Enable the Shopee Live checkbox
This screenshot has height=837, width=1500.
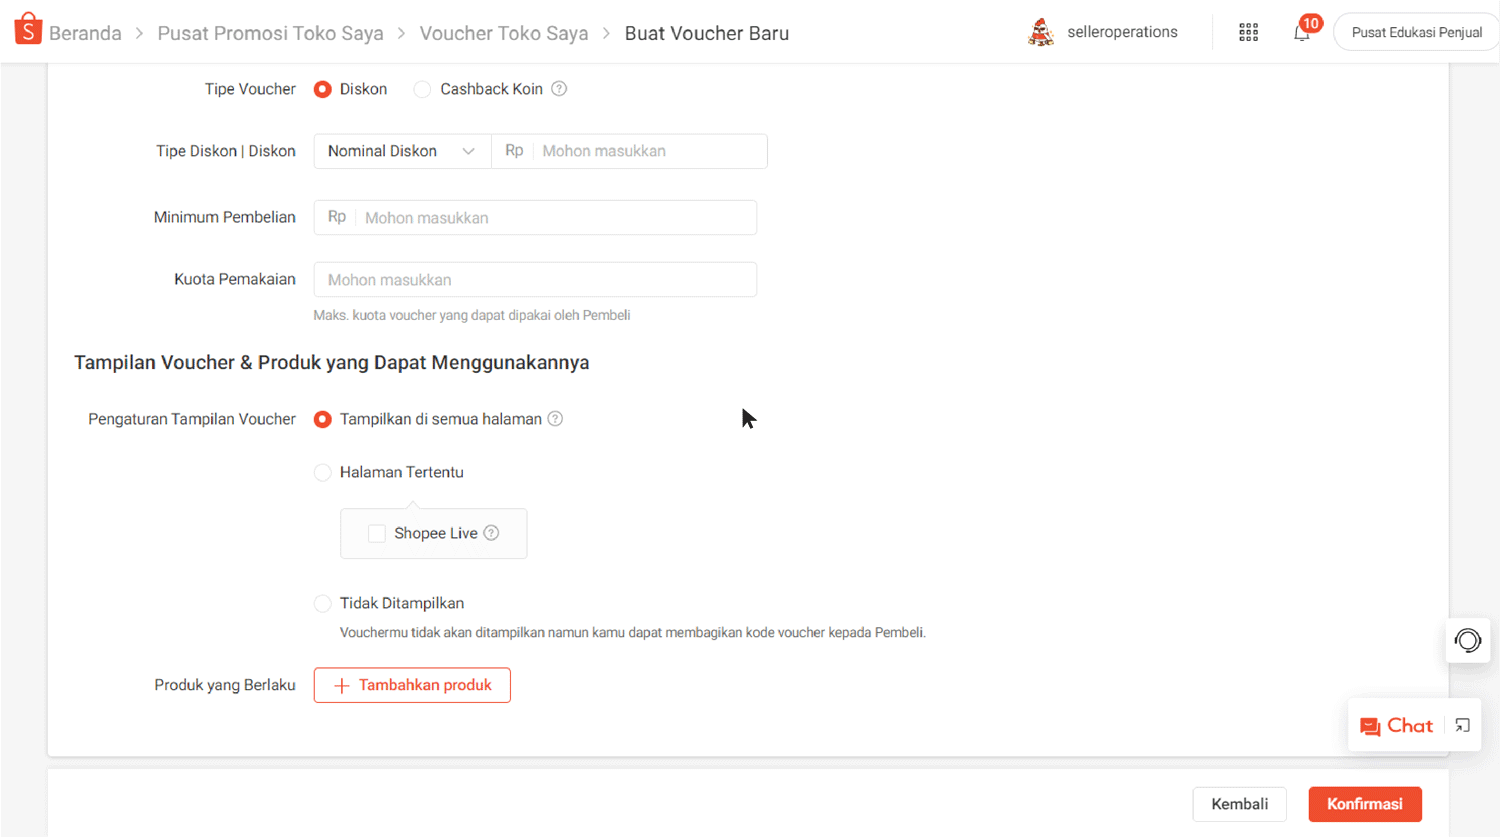tap(377, 534)
